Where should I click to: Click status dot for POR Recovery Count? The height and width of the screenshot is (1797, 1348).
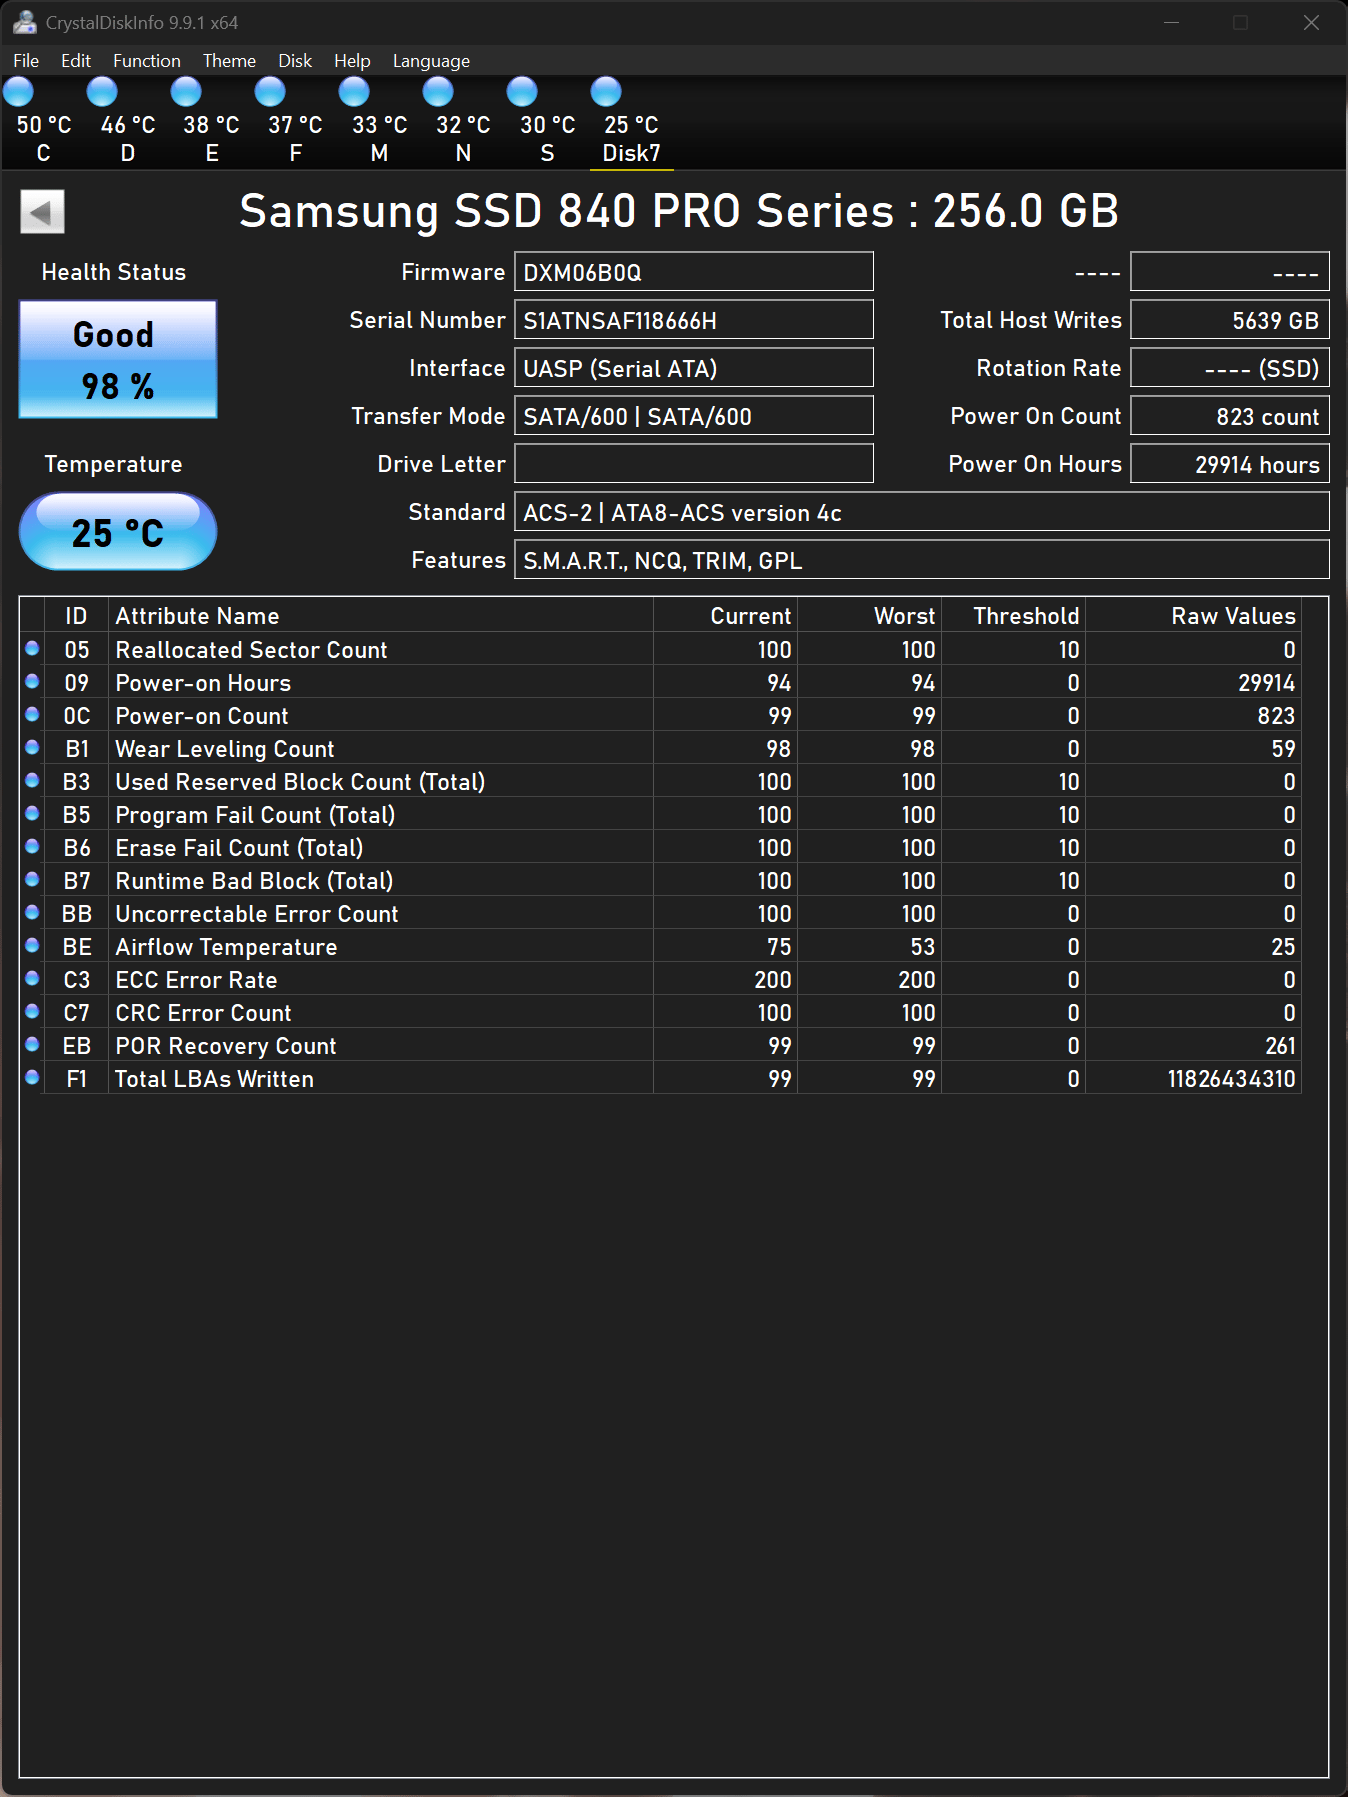pos(32,1044)
